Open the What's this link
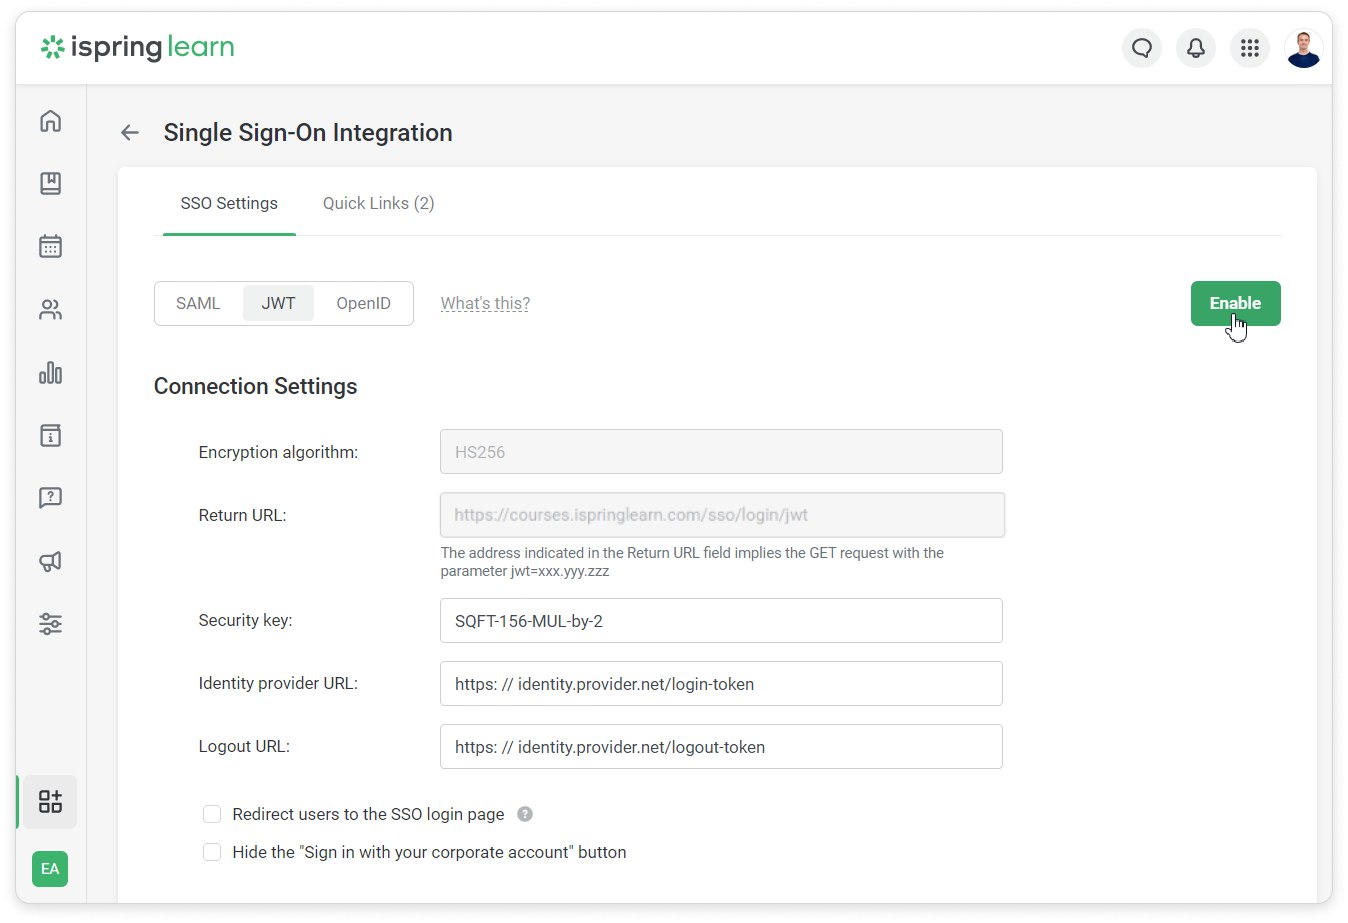Image resolution: width=1348 pixels, height=923 pixels. [485, 303]
